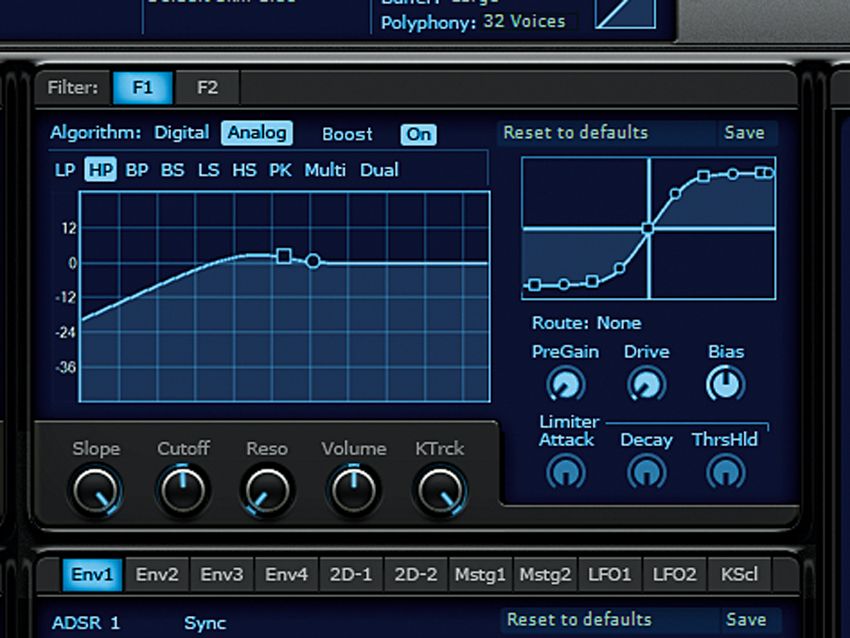This screenshot has width=850, height=638.
Task: Adjust the PreGain knob
Action: pyautogui.click(x=566, y=383)
